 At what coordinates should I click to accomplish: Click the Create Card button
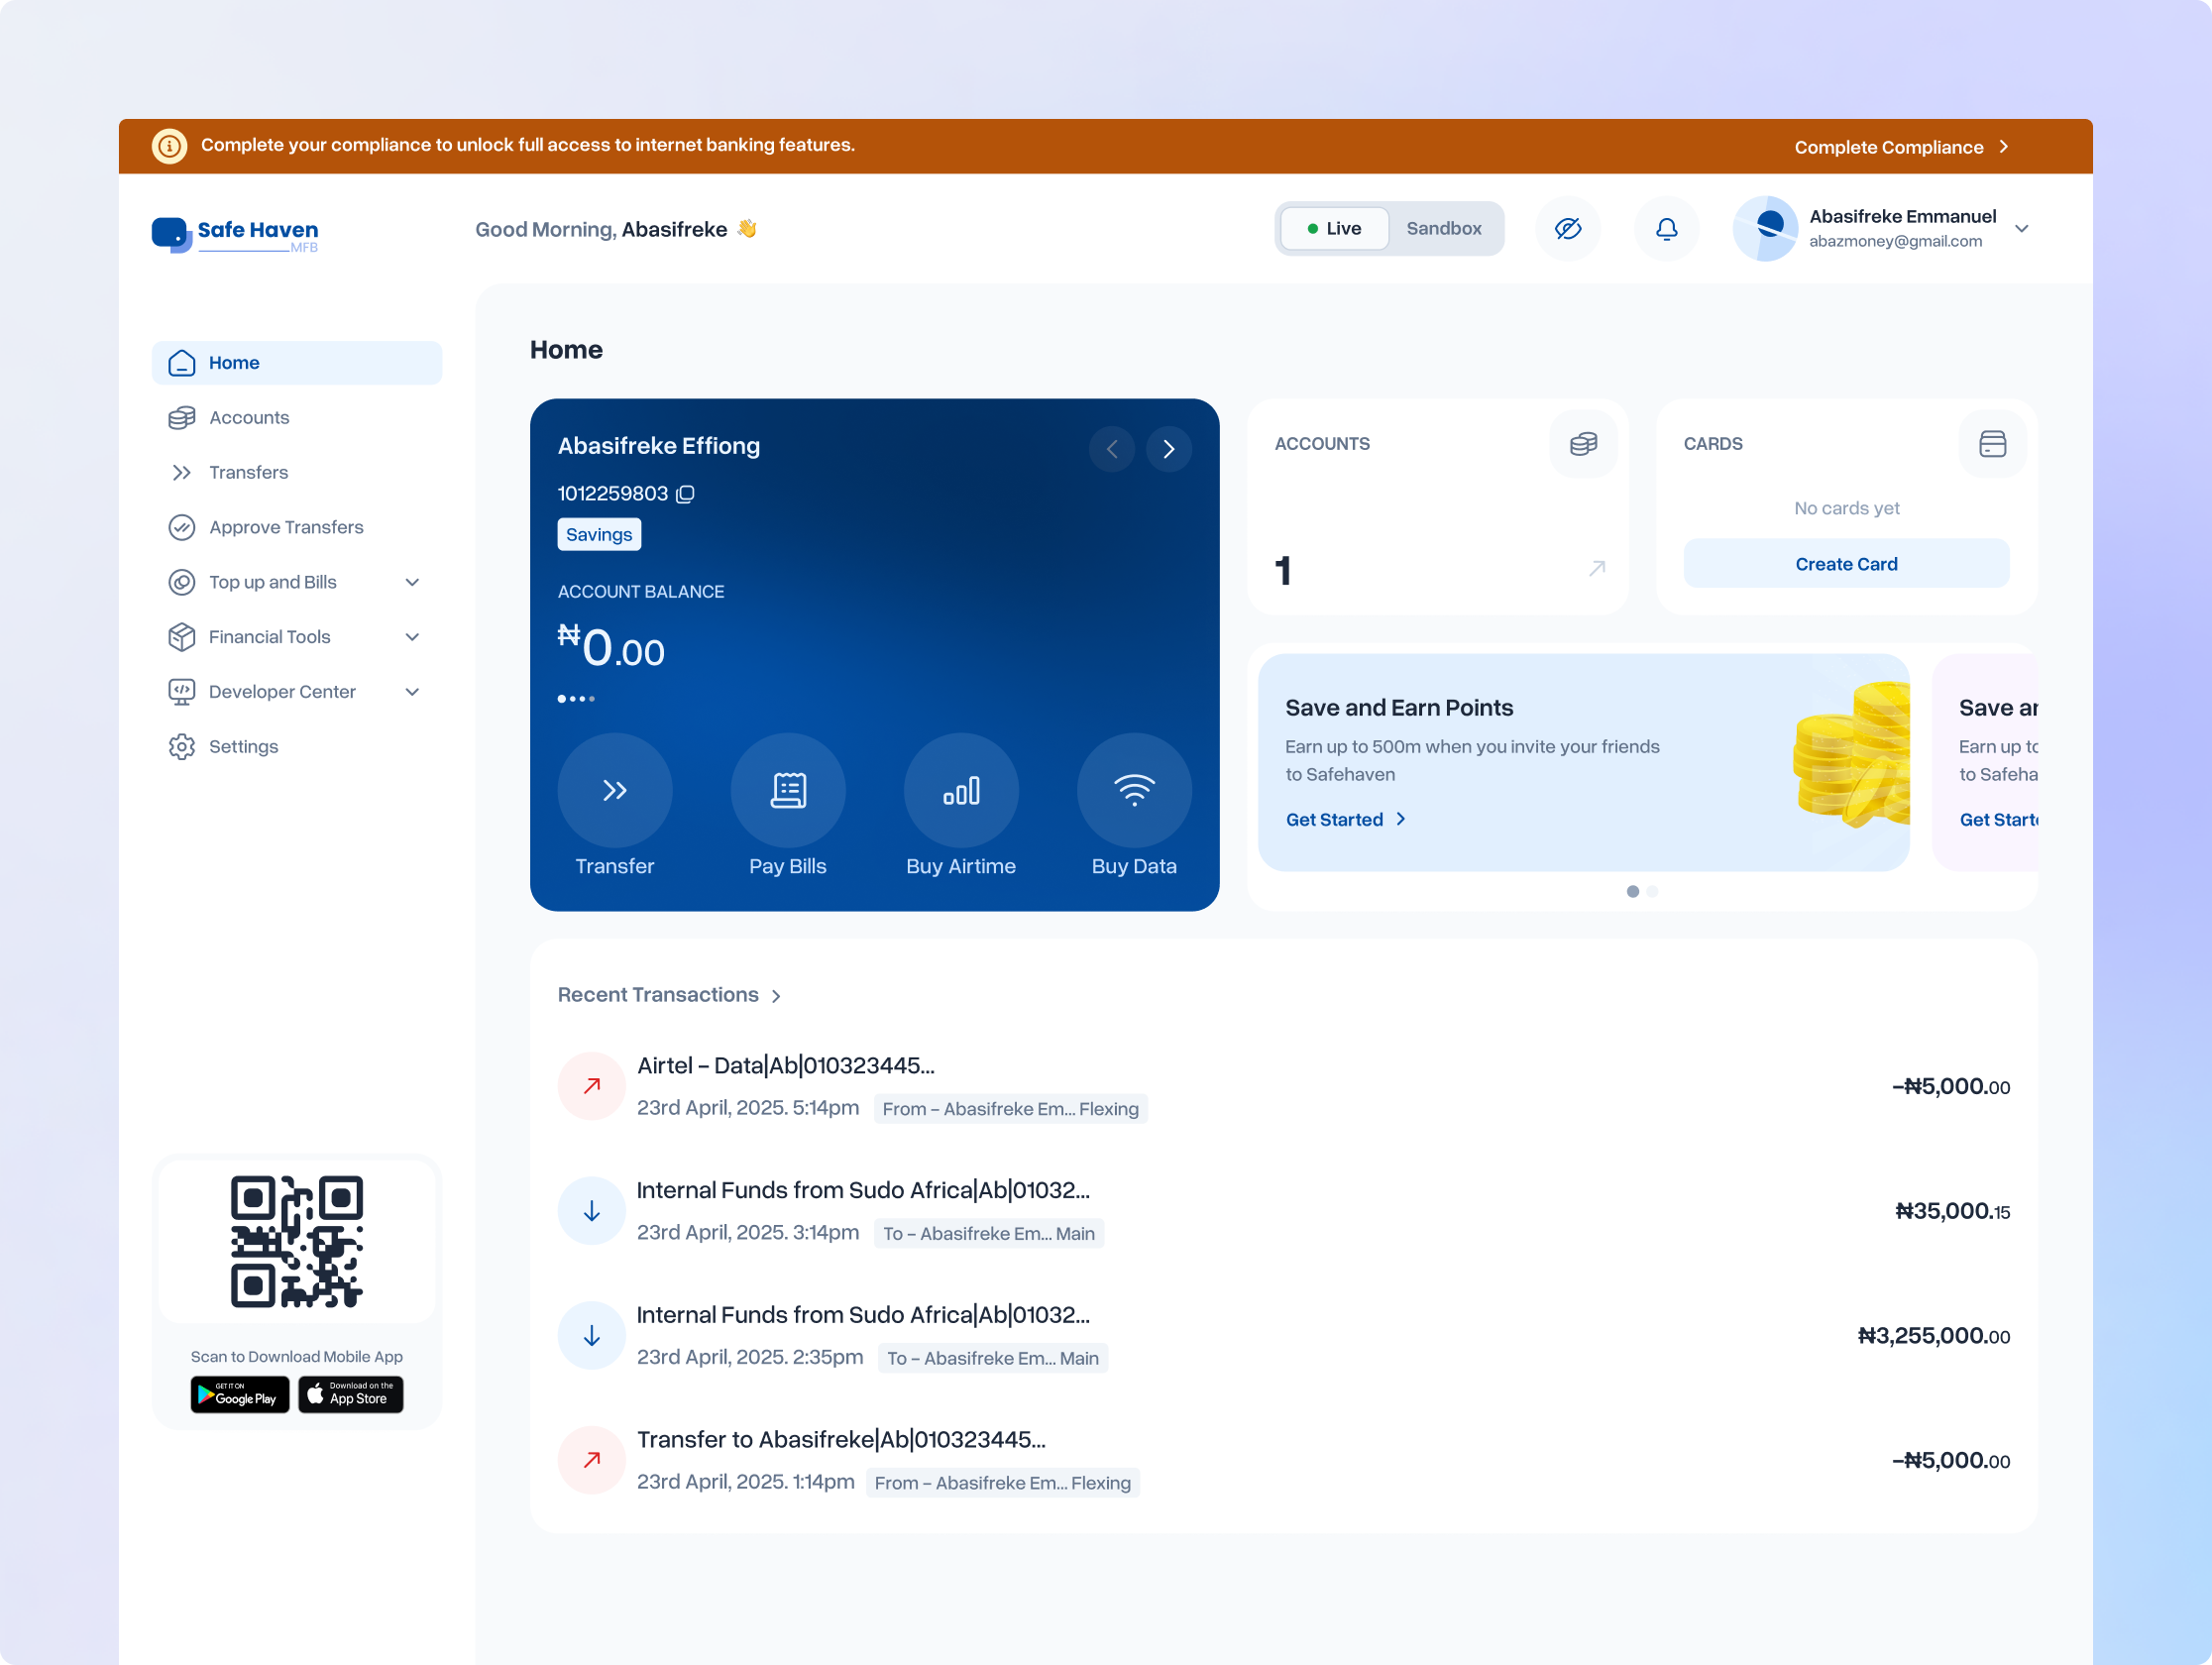pyautogui.click(x=1845, y=564)
